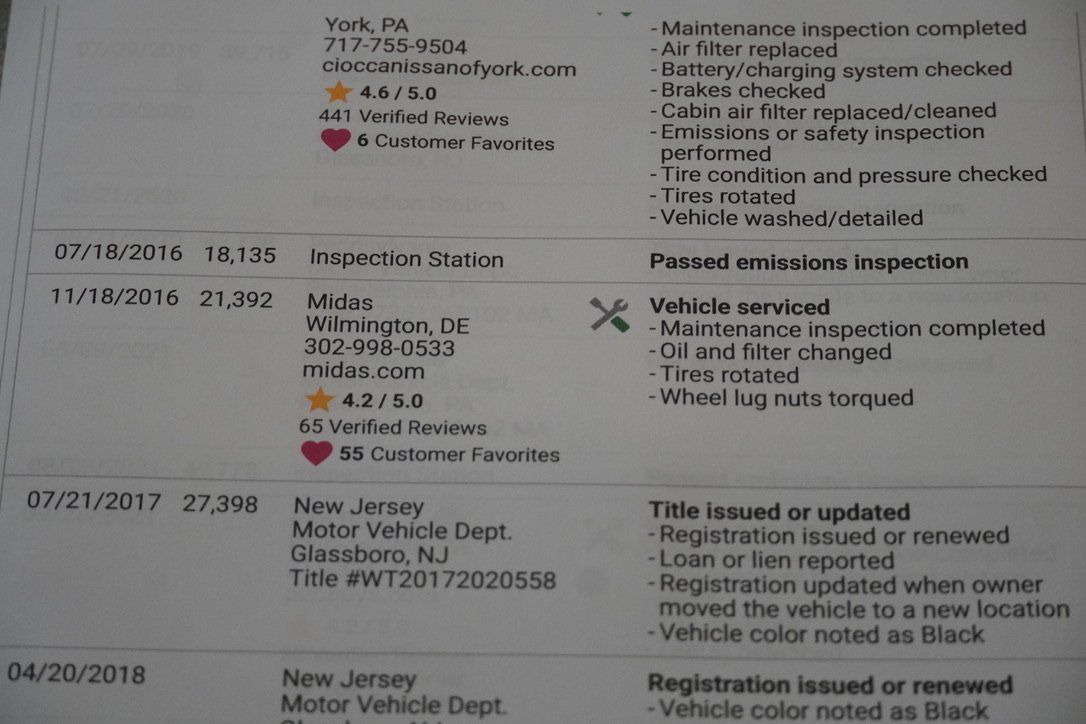Click the Midas phone number 302-998-0533

pyautogui.click(x=380, y=348)
